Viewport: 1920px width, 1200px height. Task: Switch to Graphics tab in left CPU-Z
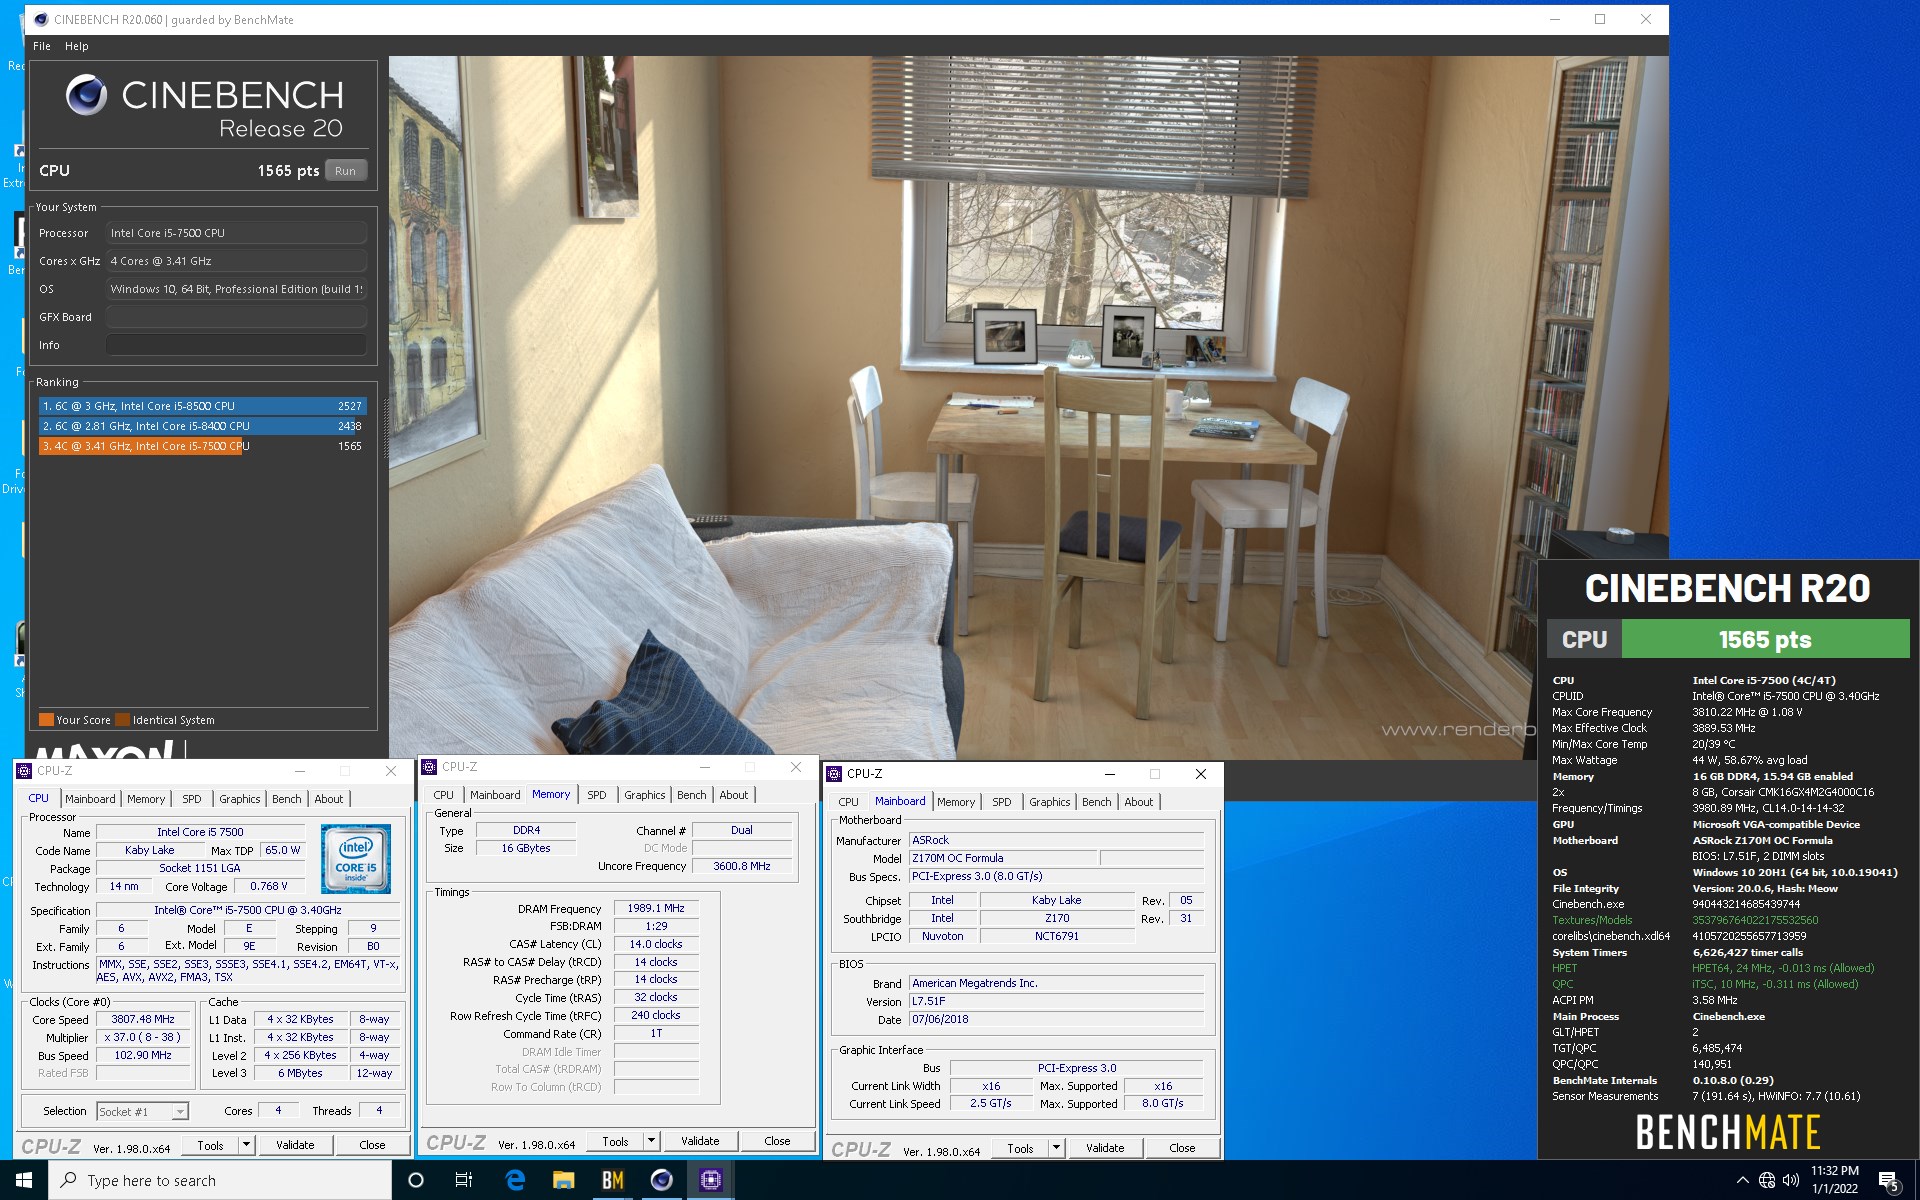240,799
